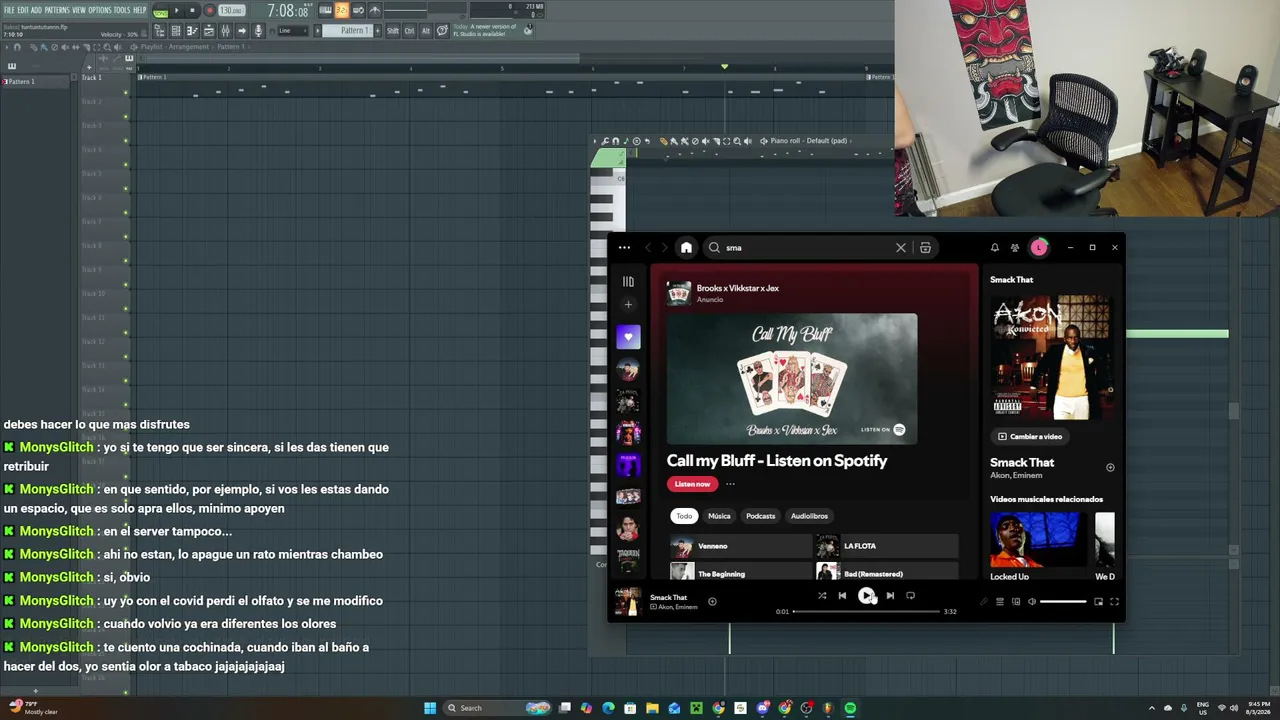Viewport: 1280px width, 720px height.
Task: Open the Spotify three-dot menu
Action: [624, 248]
